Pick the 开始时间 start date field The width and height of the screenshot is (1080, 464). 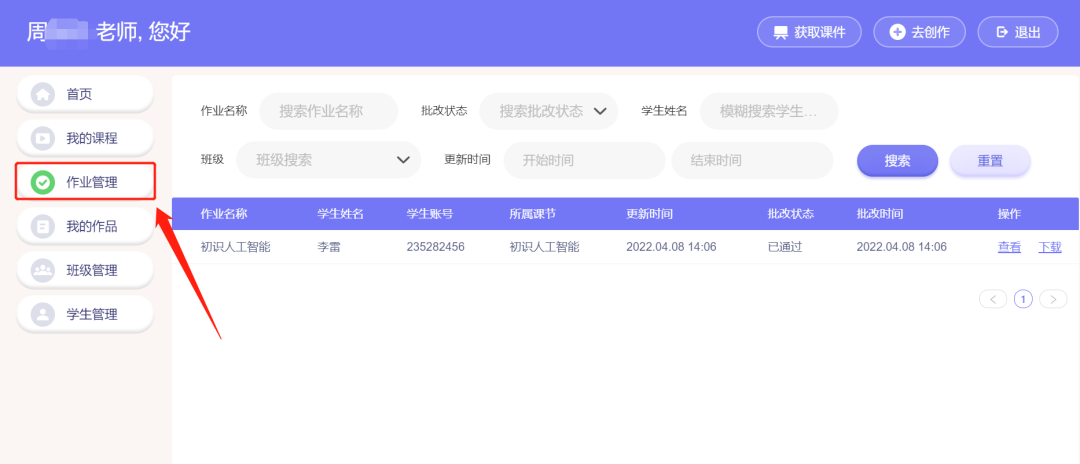(584, 160)
